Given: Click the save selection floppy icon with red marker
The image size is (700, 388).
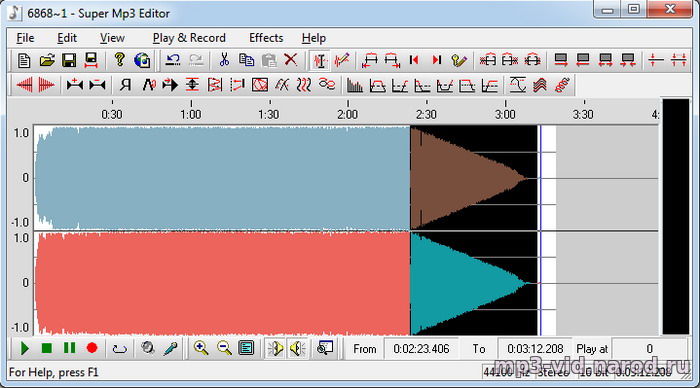Looking at the screenshot, I should click(91, 60).
